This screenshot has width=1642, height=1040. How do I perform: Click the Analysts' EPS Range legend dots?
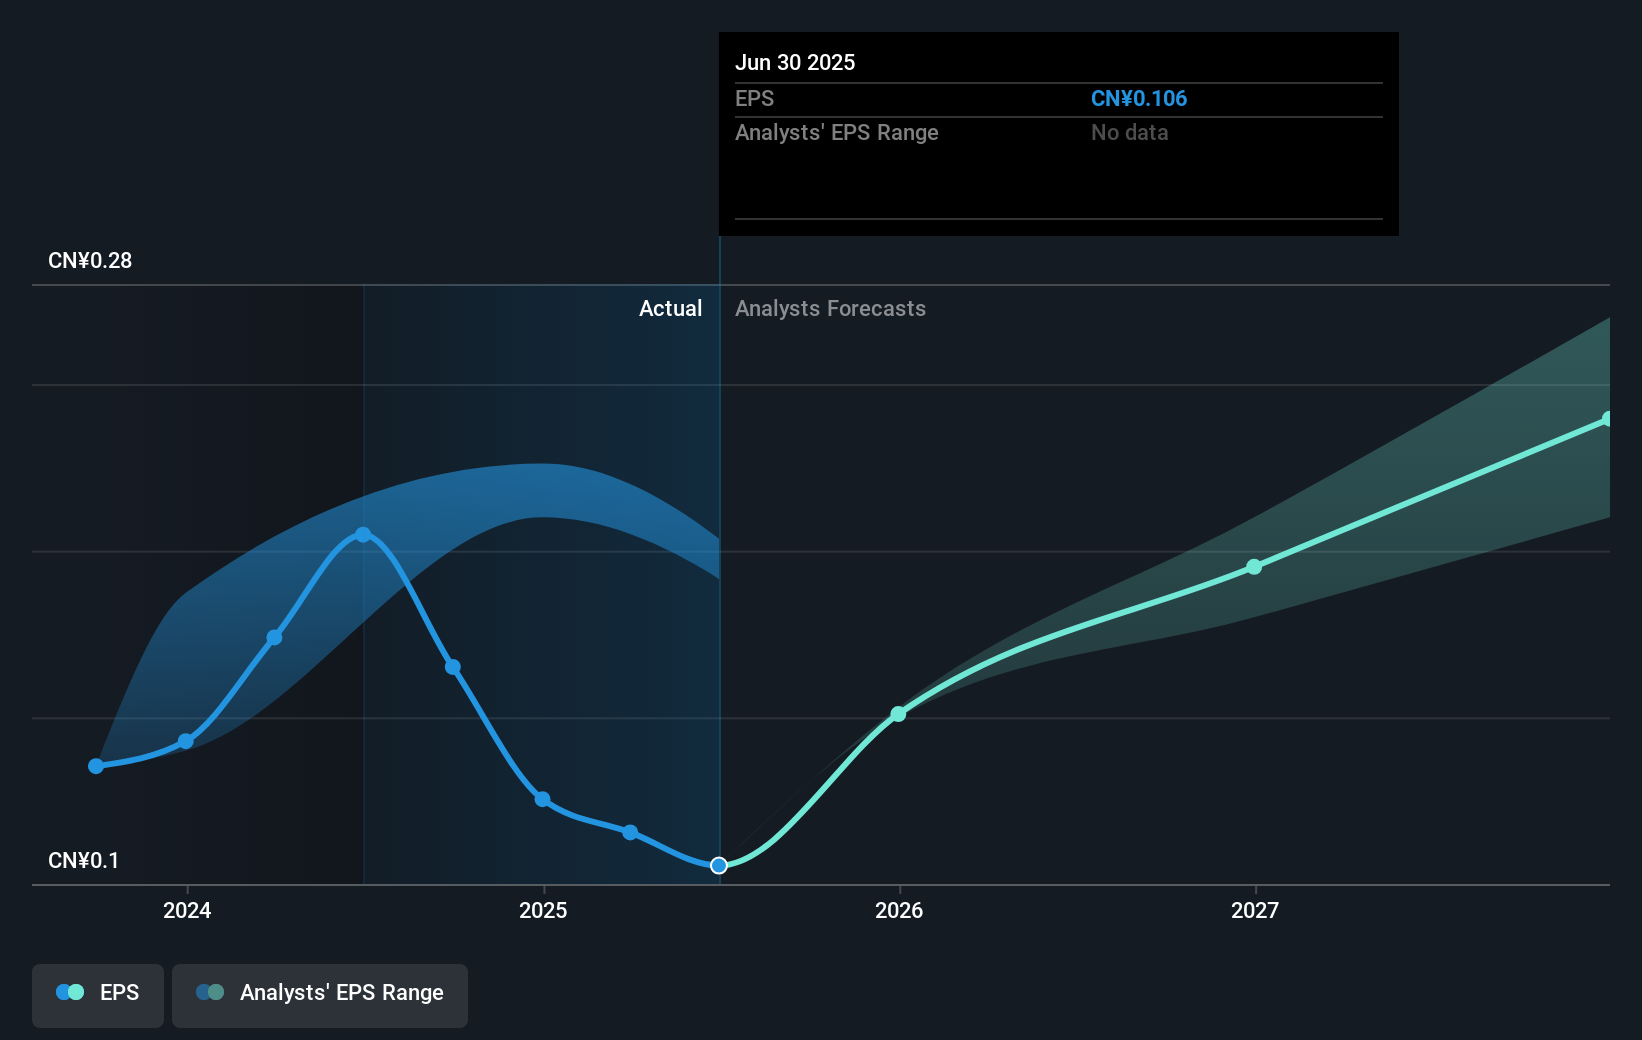(211, 992)
